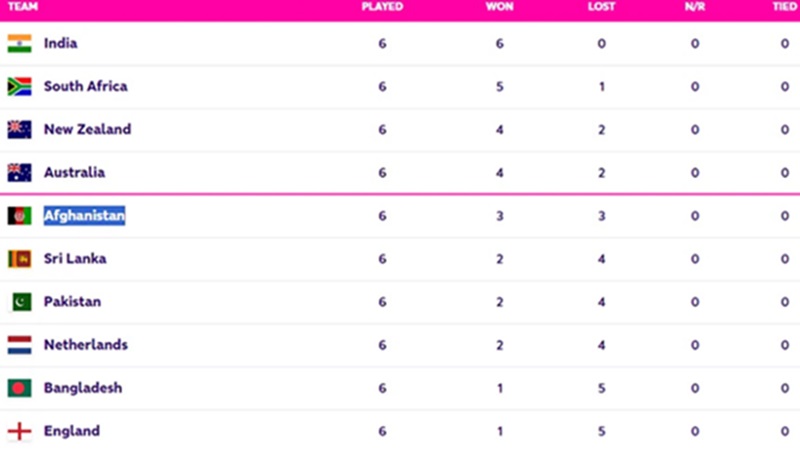Click the WON column header

pyautogui.click(x=500, y=7)
